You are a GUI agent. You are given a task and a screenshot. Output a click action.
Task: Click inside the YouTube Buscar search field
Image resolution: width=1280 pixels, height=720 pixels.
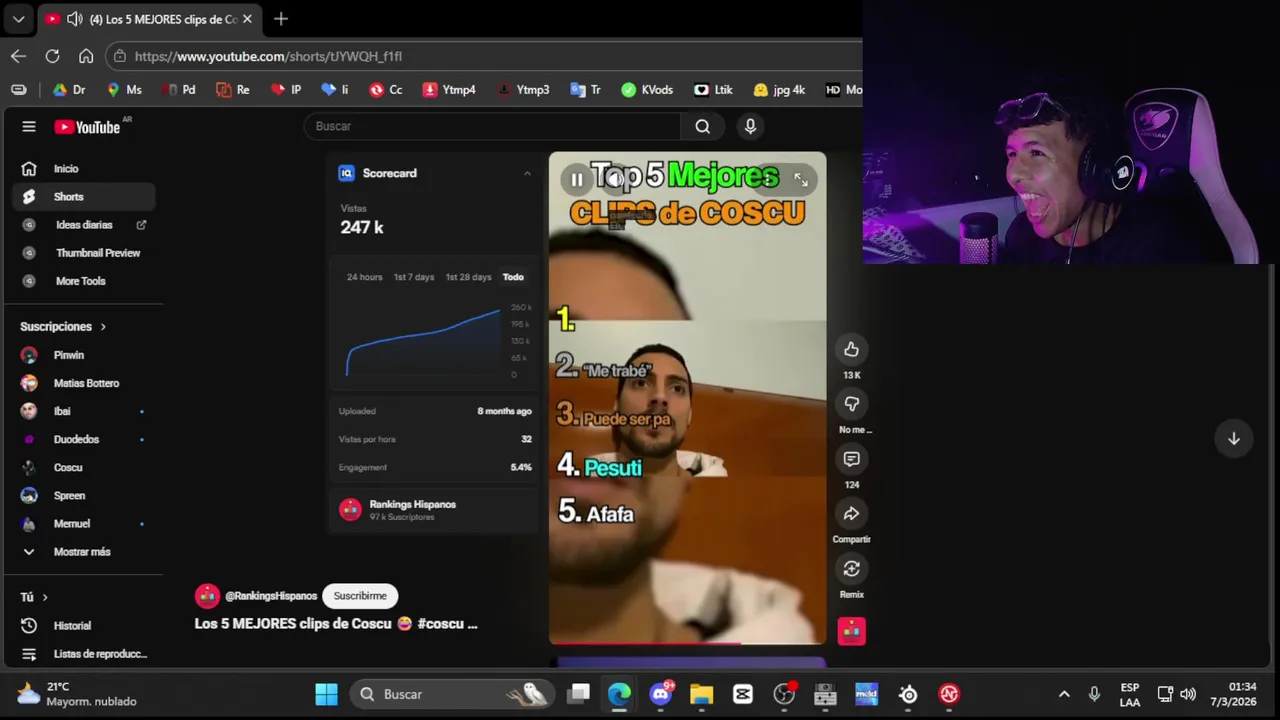pyautogui.click(x=493, y=126)
